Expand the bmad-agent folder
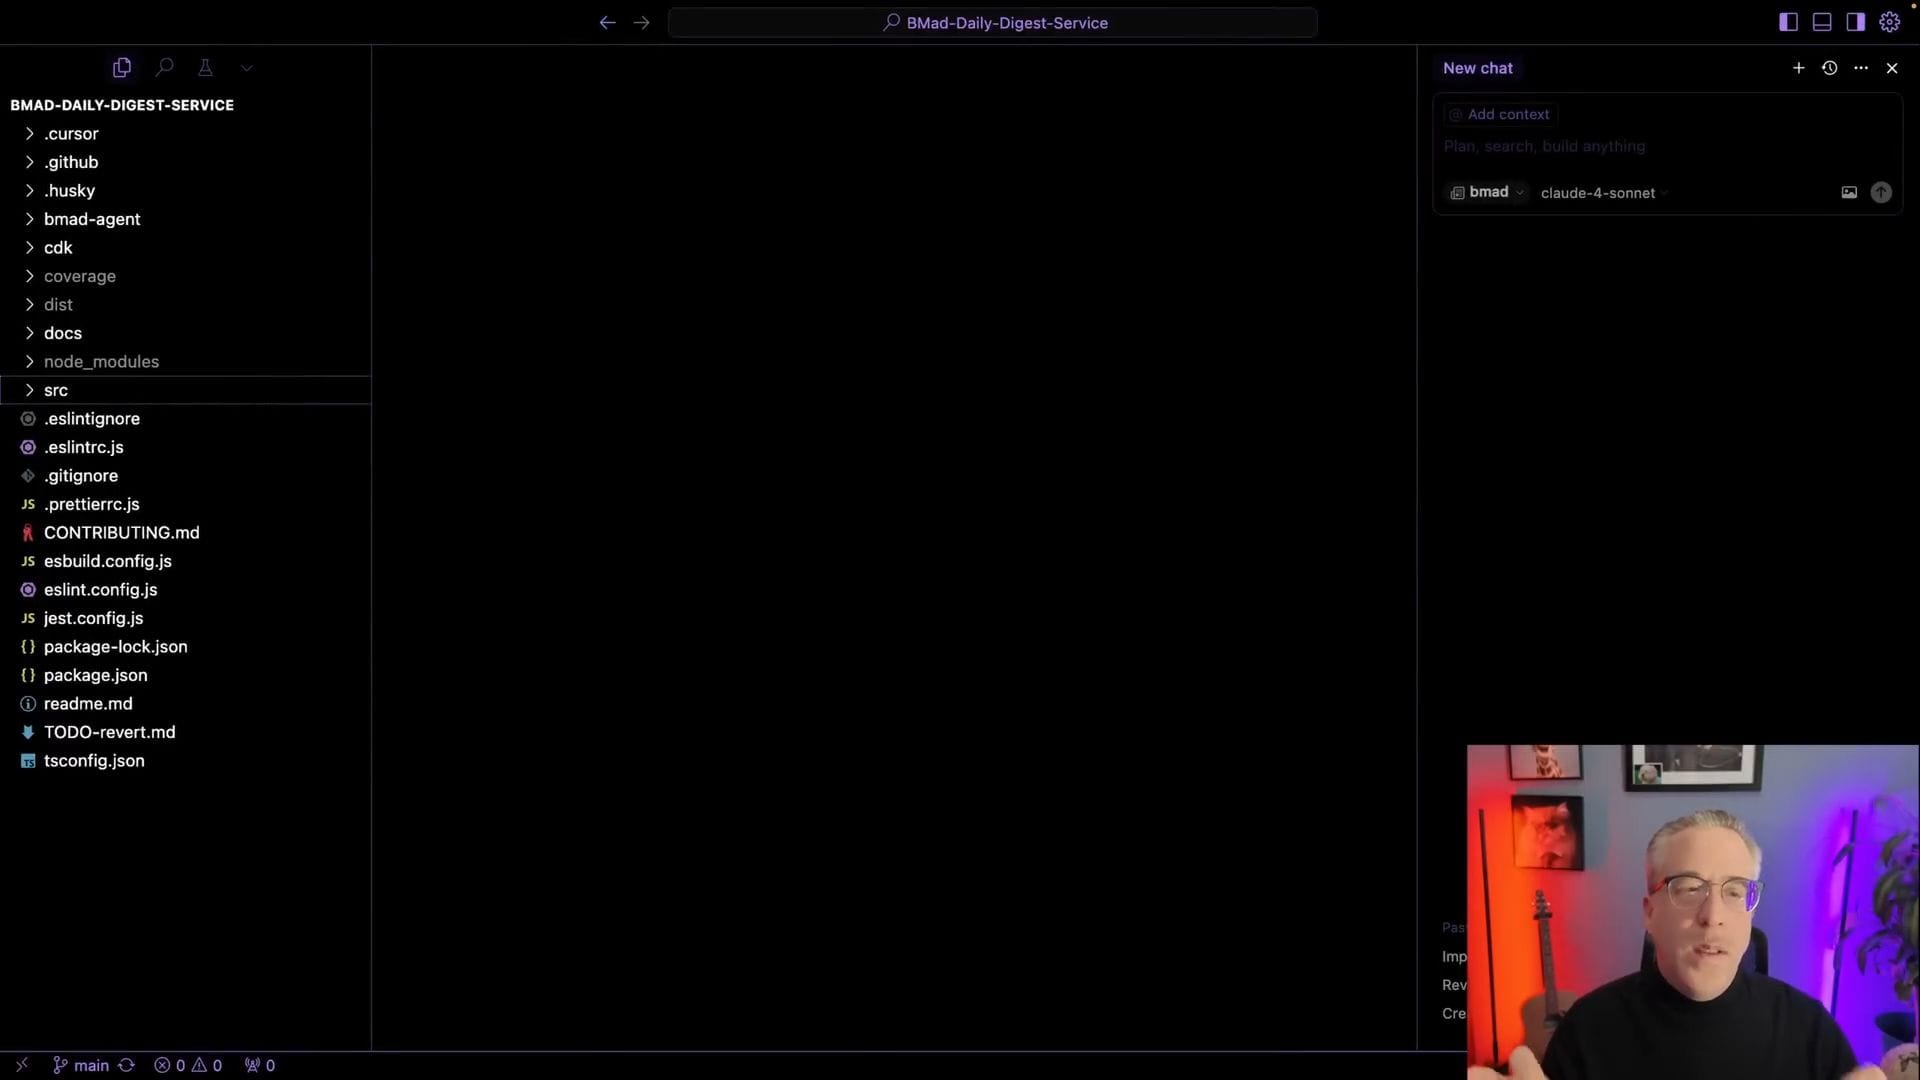 92,219
